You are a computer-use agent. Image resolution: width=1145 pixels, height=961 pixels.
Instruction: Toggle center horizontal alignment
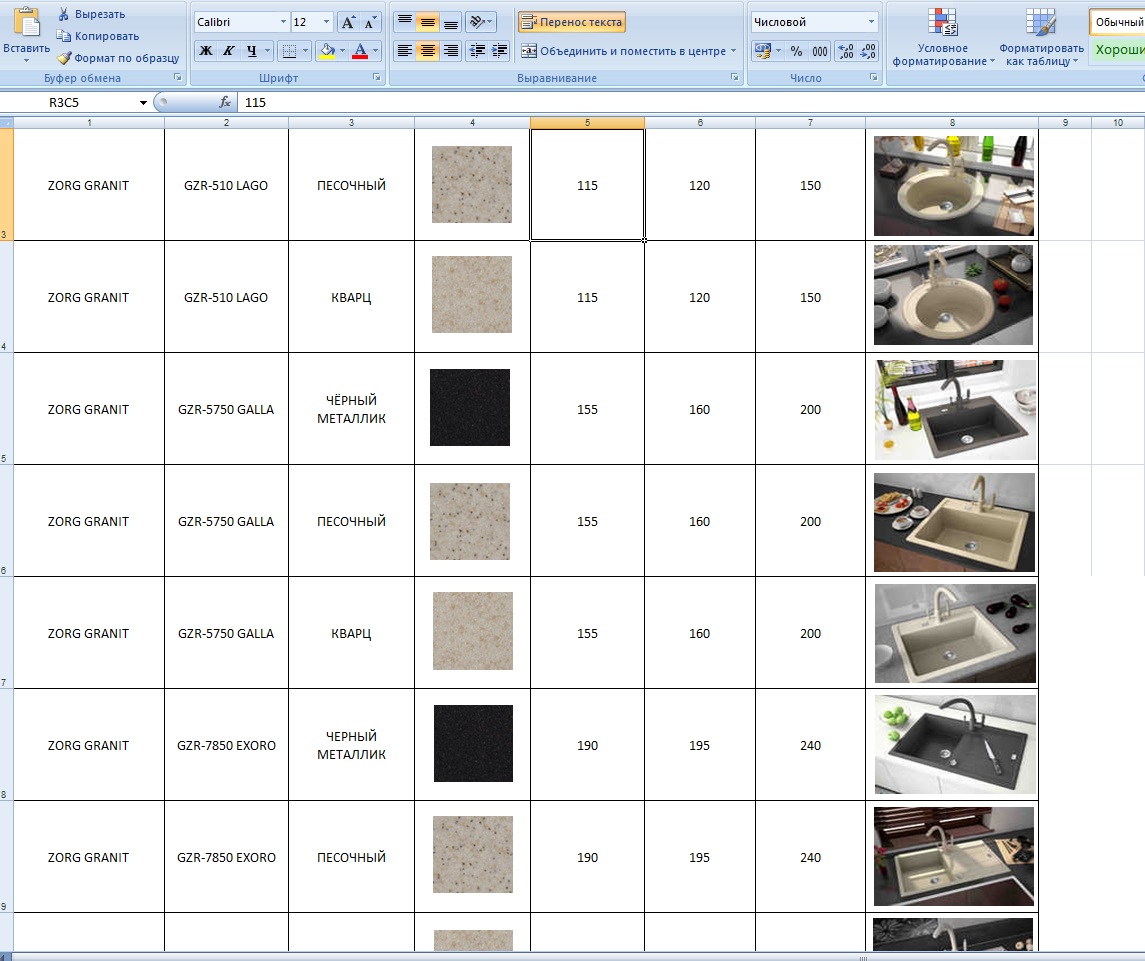[428, 50]
